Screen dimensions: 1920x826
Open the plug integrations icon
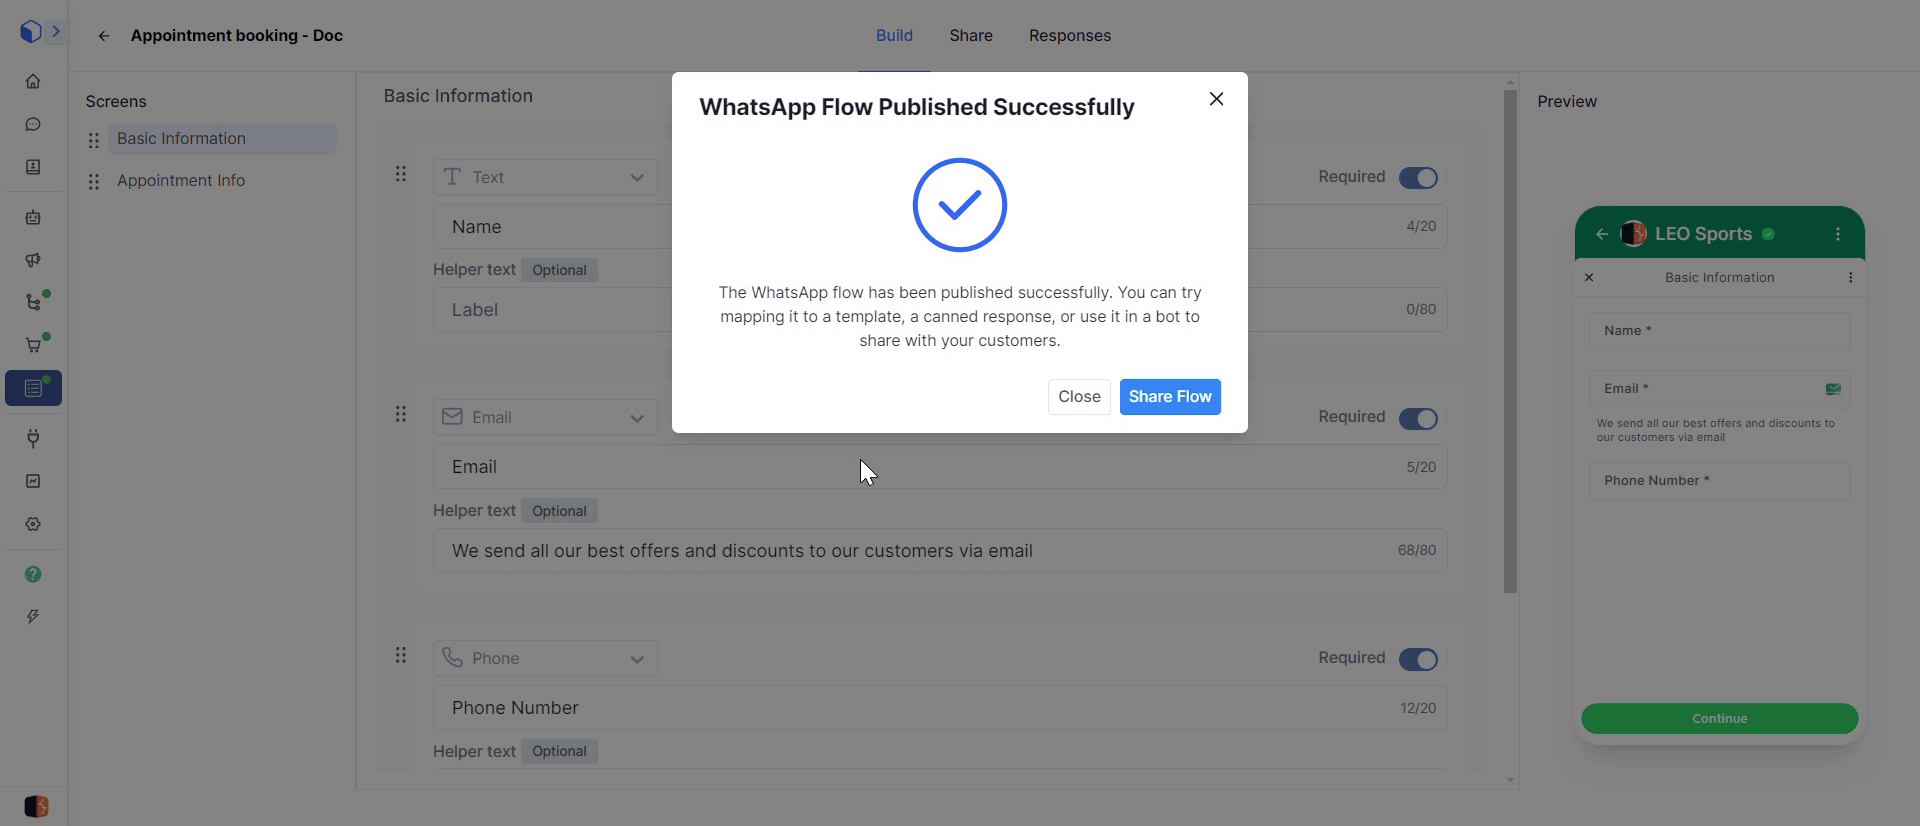point(33,438)
